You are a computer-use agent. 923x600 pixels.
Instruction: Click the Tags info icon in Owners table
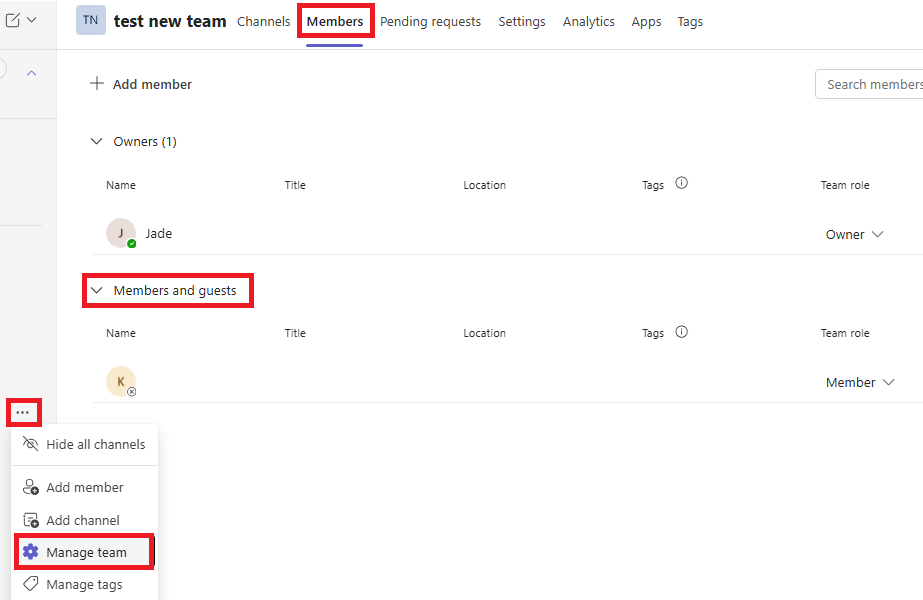click(x=682, y=183)
